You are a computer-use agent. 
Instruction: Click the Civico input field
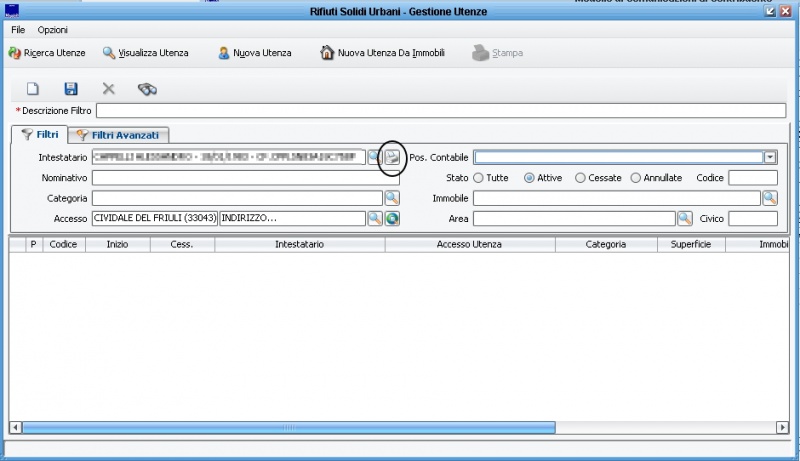pyautogui.click(x=753, y=218)
